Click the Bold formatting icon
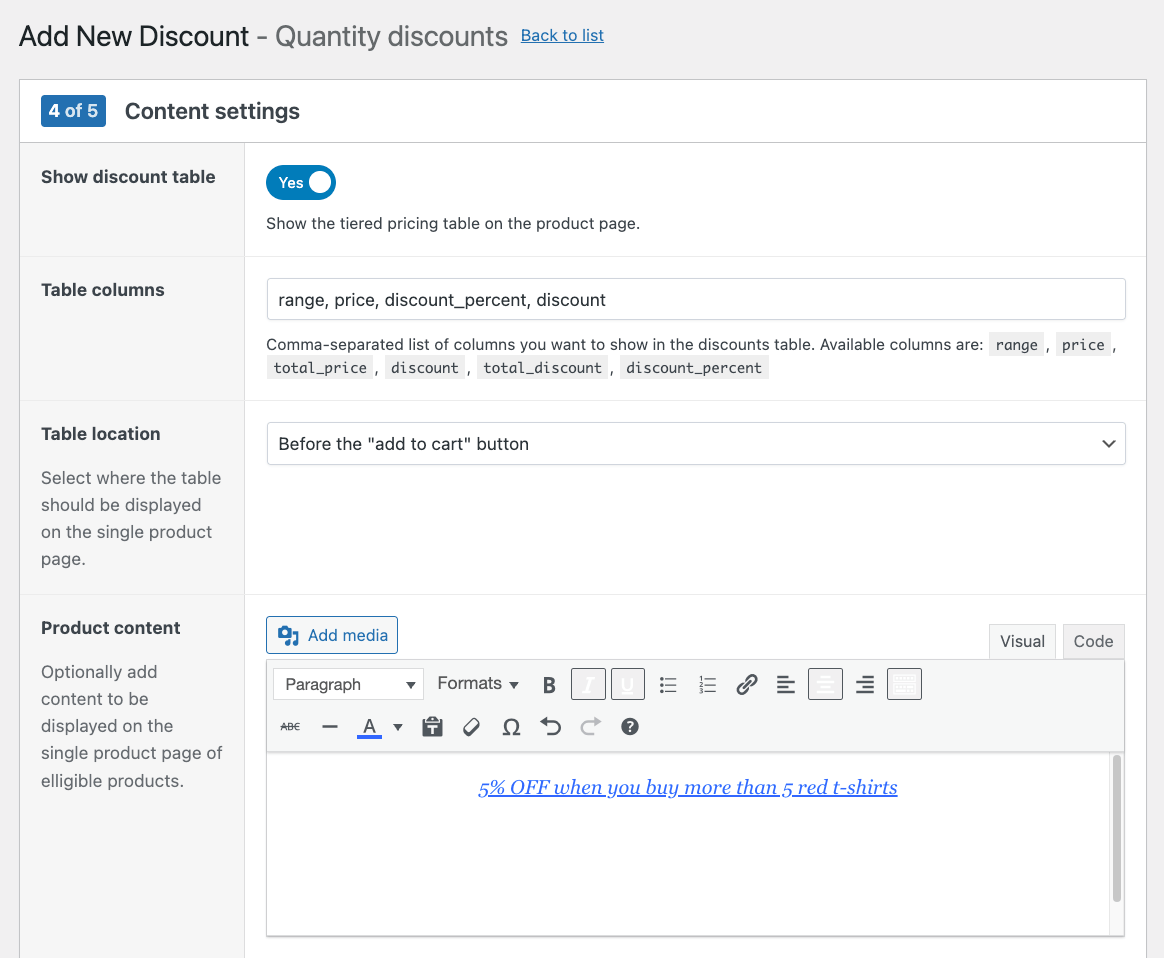The height and width of the screenshot is (958, 1164). pyautogui.click(x=549, y=684)
